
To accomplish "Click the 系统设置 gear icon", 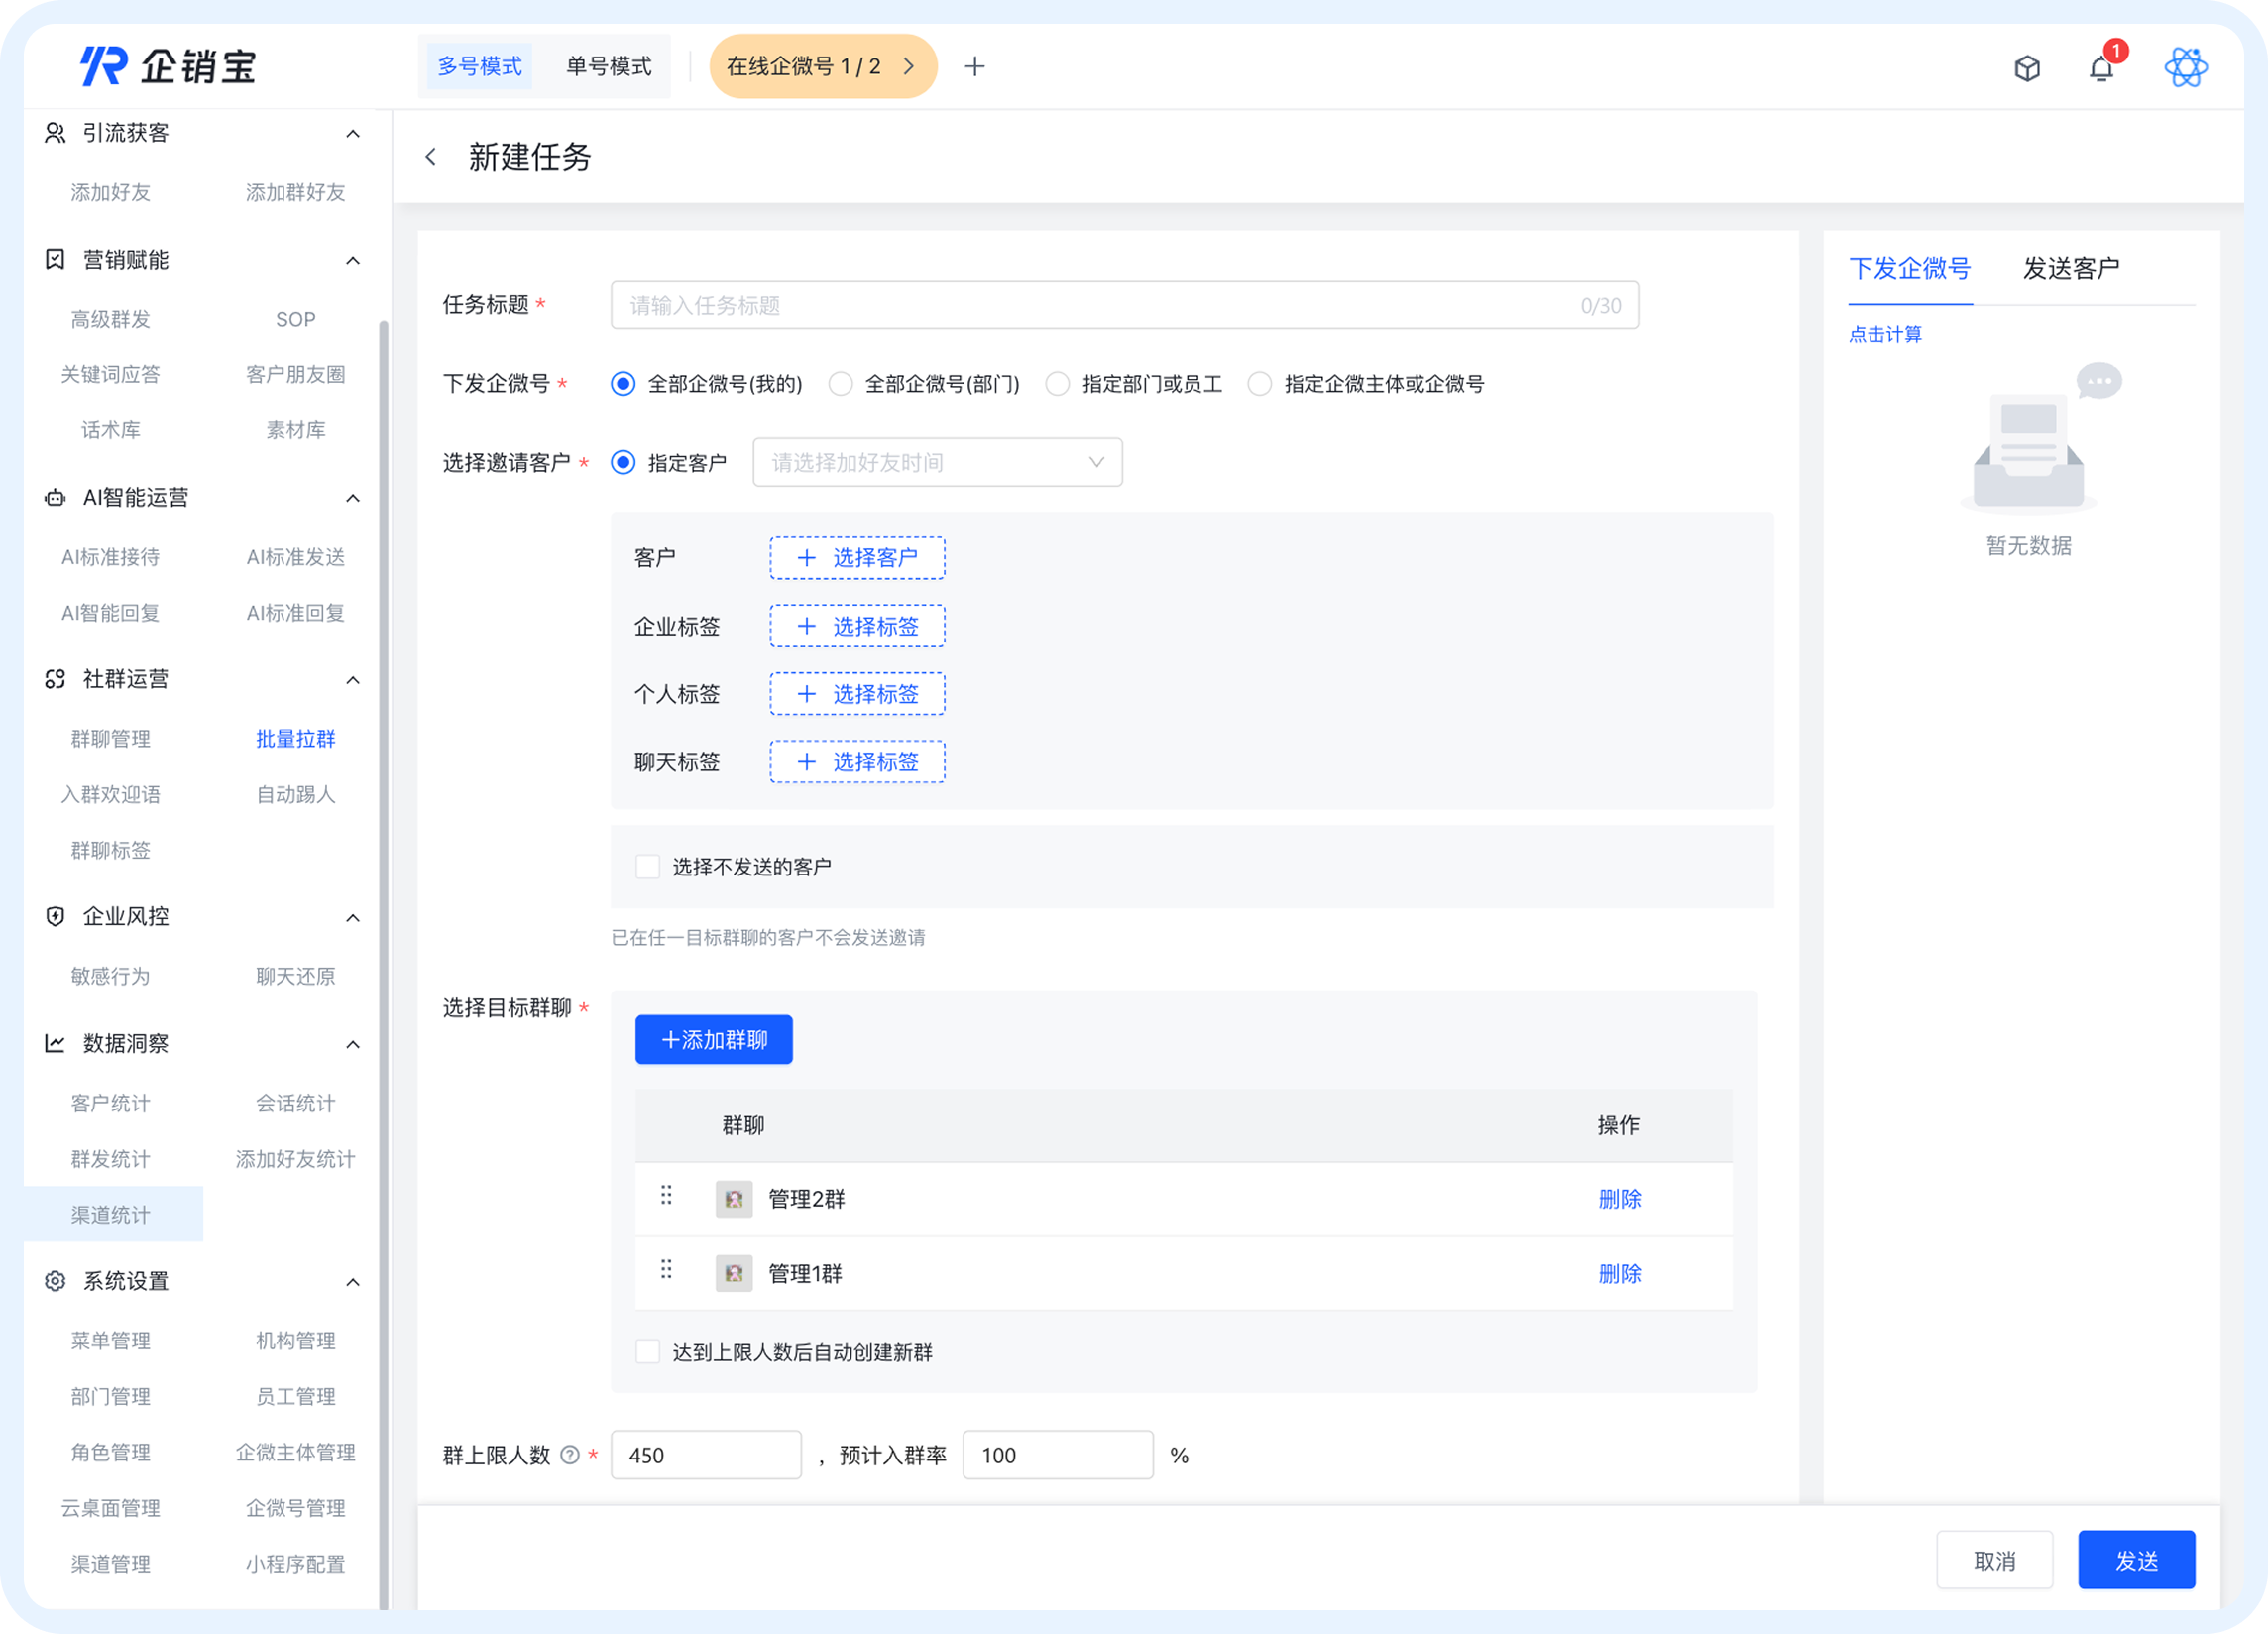I will tap(55, 1280).
